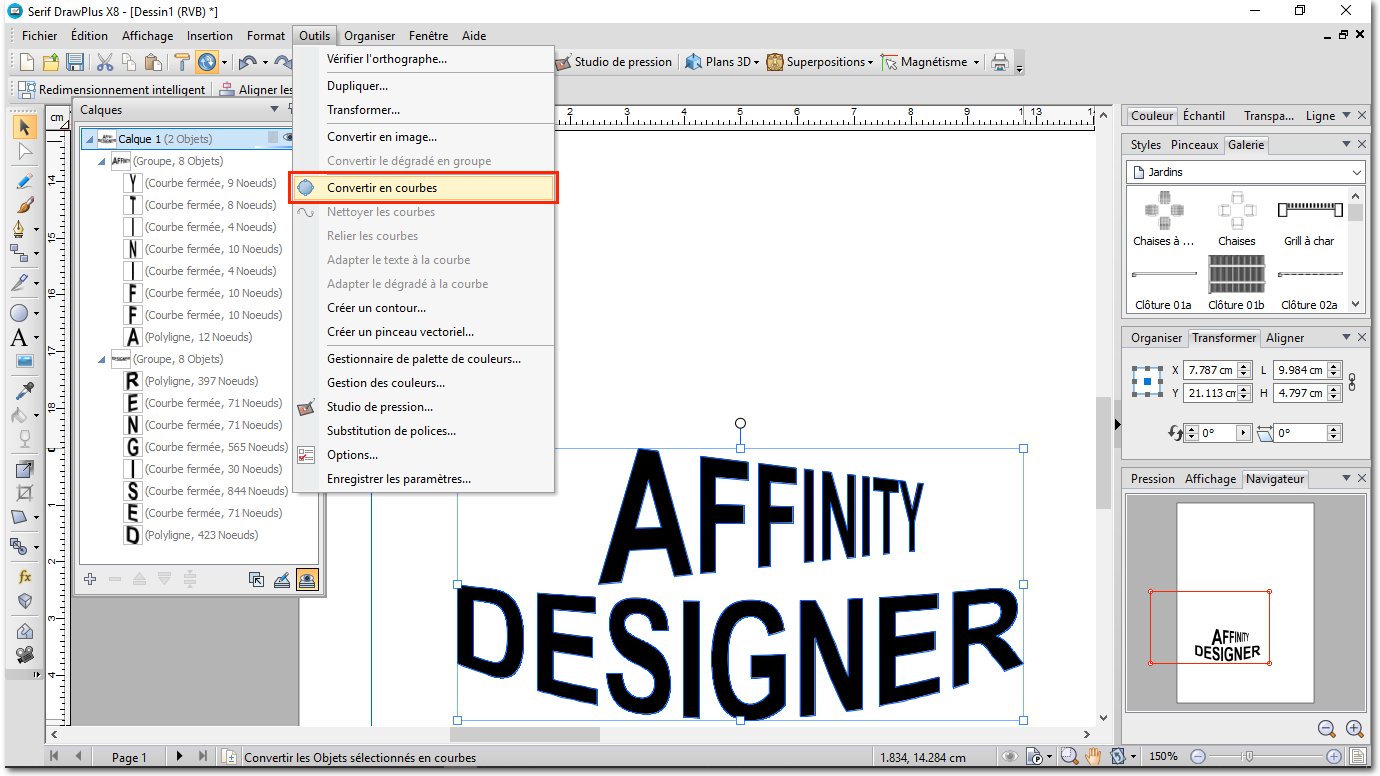This screenshot has width=1380, height=776.
Task: Select the QuickShape ellipse tool
Action: point(19,313)
